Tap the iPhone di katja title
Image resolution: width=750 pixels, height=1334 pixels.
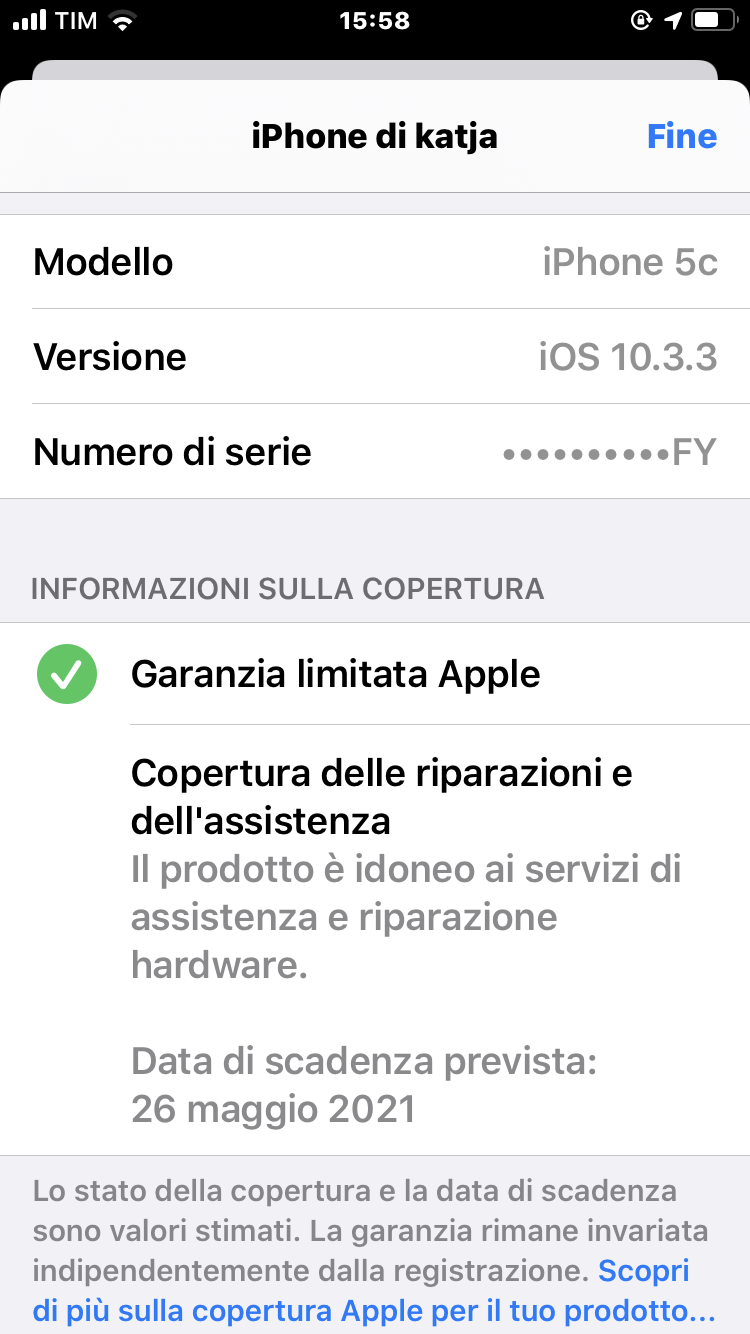click(374, 136)
